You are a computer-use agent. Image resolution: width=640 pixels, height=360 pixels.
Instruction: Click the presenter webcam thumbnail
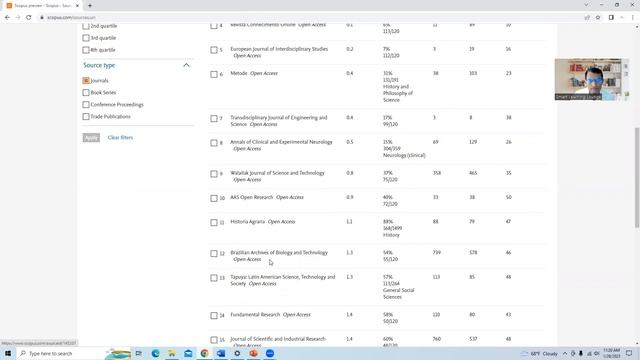point(591,80)
